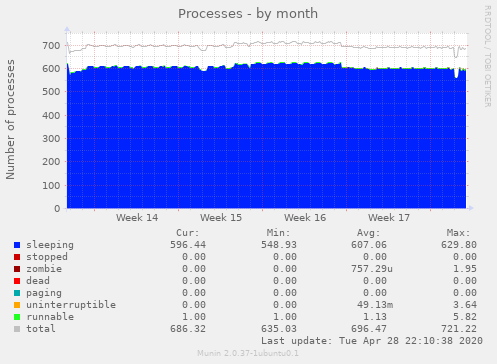Image resolution: width=497 pixels, height=364 pixels.
Task: Click the 'stopped' legend label
Action: click(x=47, y=257)
